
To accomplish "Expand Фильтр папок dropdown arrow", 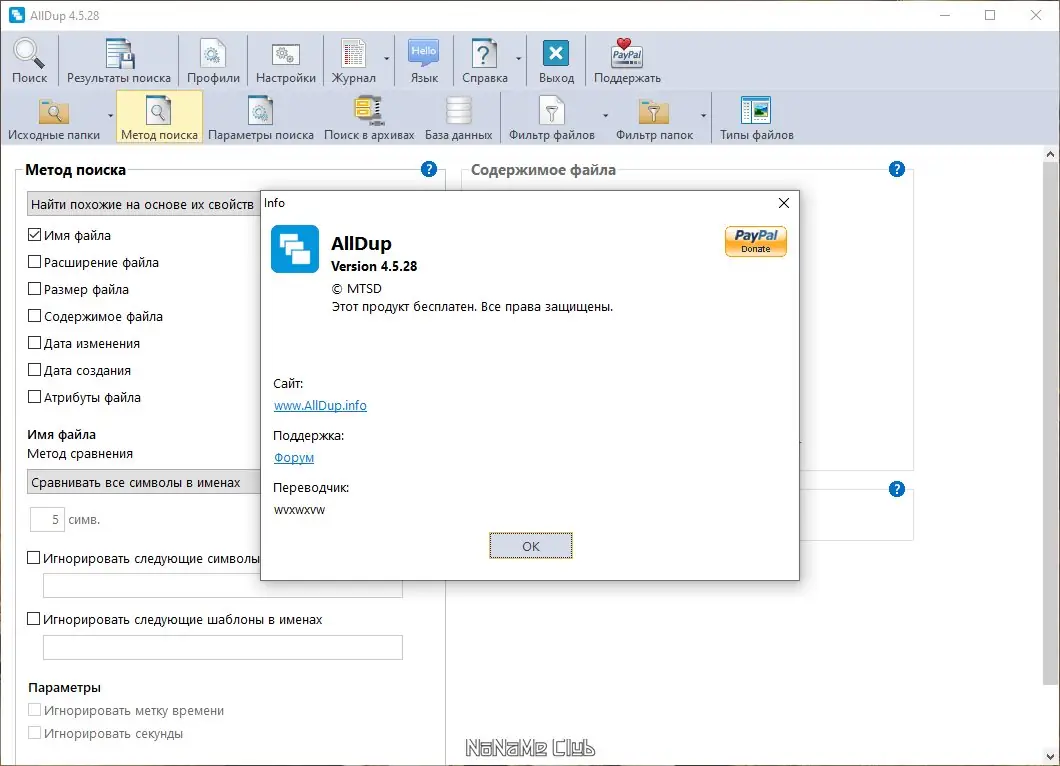I will tap(703, 116).
